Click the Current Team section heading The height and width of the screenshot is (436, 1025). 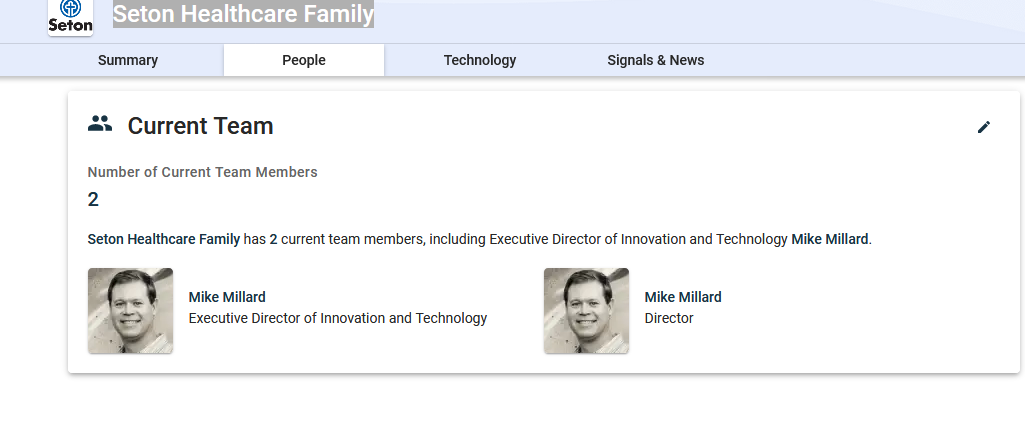point(200,126)
